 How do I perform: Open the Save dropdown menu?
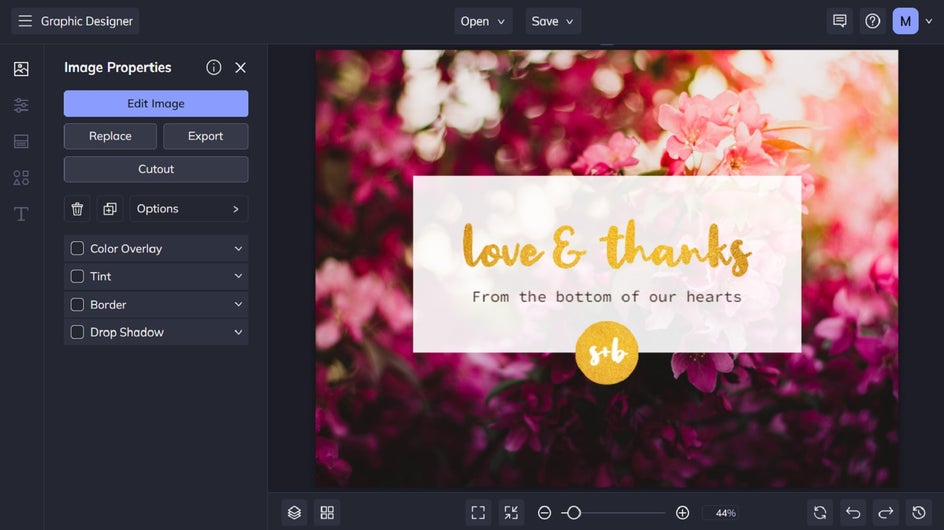pyautogui.click(x=553, y=21)
